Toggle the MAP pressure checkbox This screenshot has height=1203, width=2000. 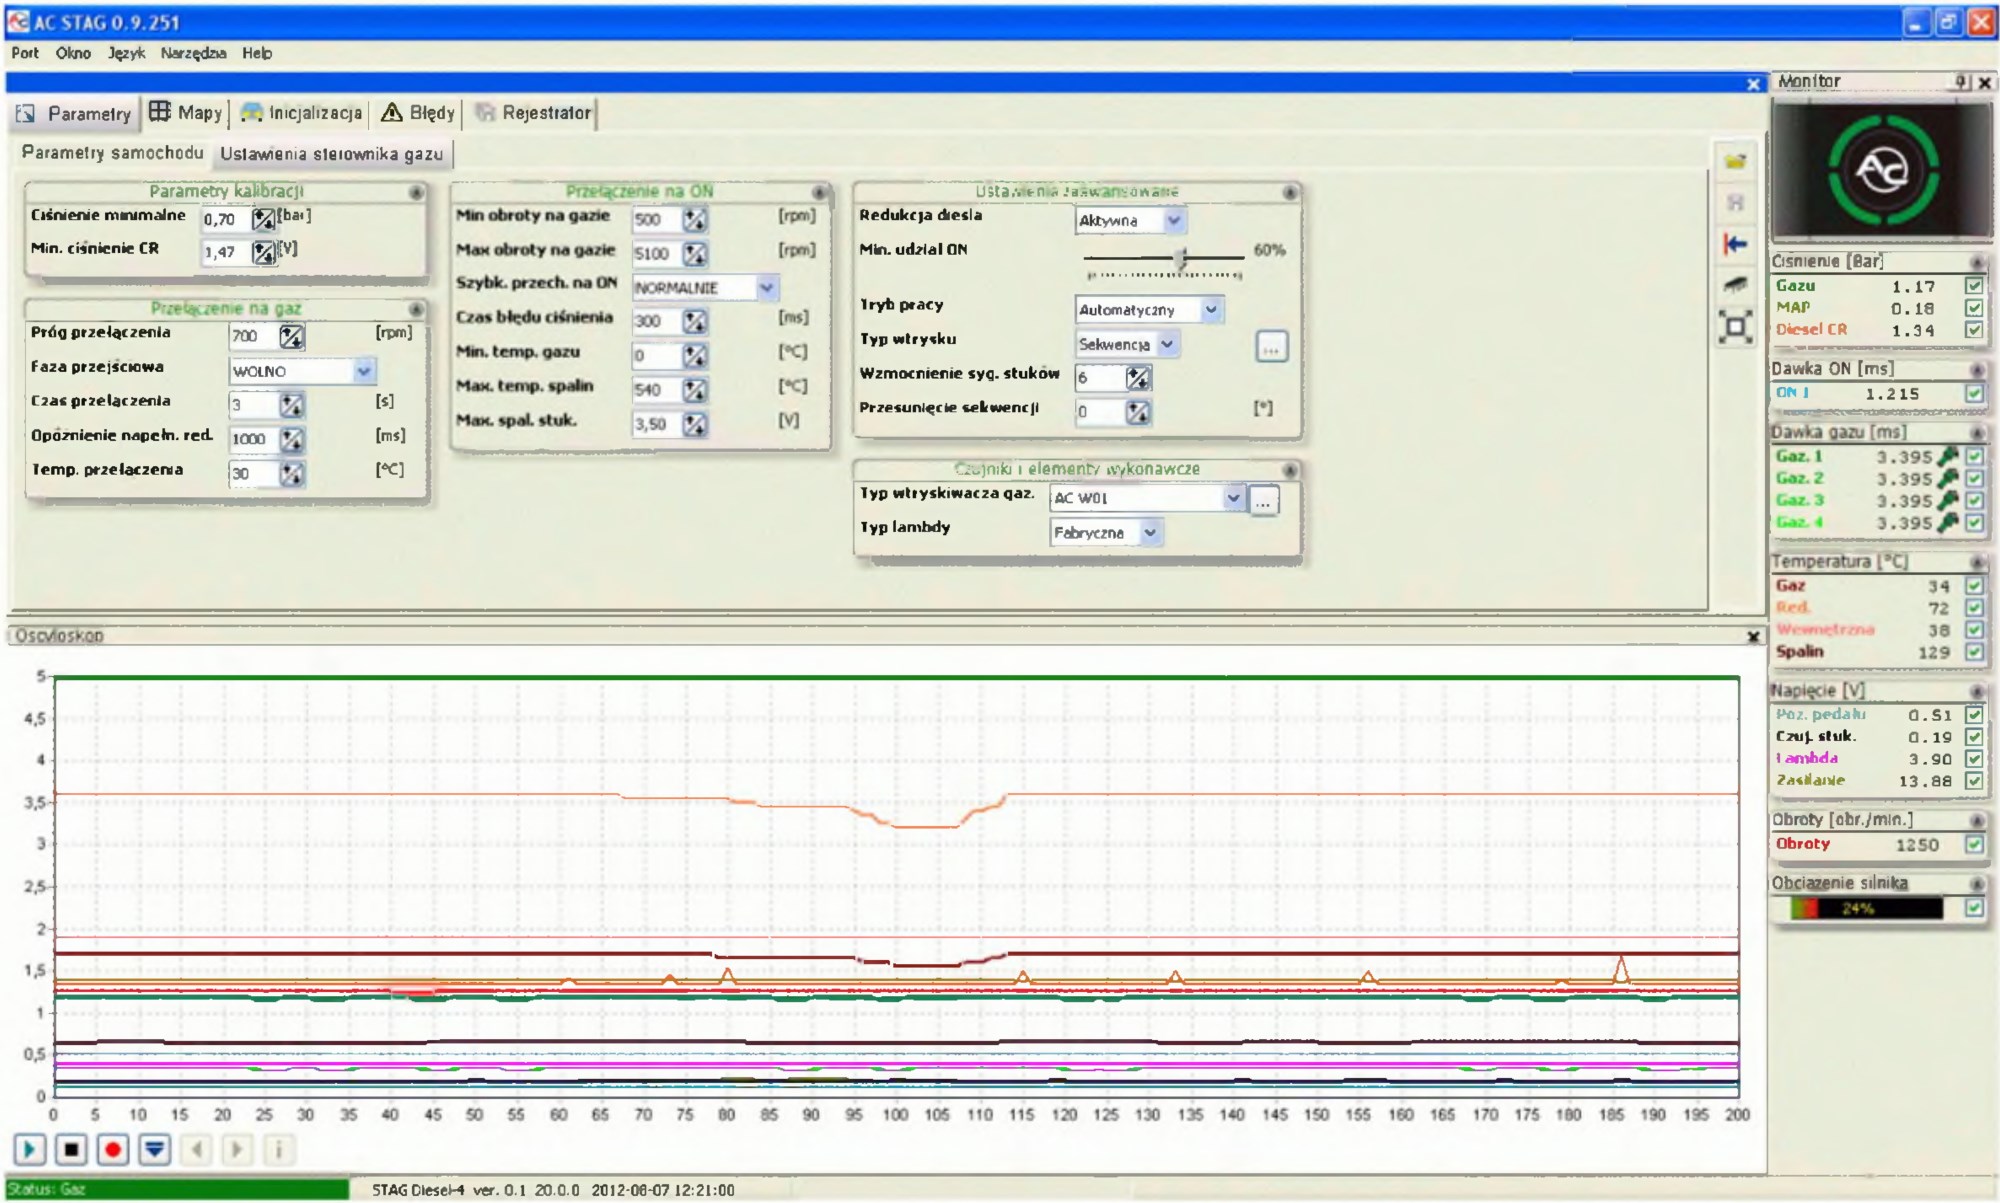(1974, 308)
